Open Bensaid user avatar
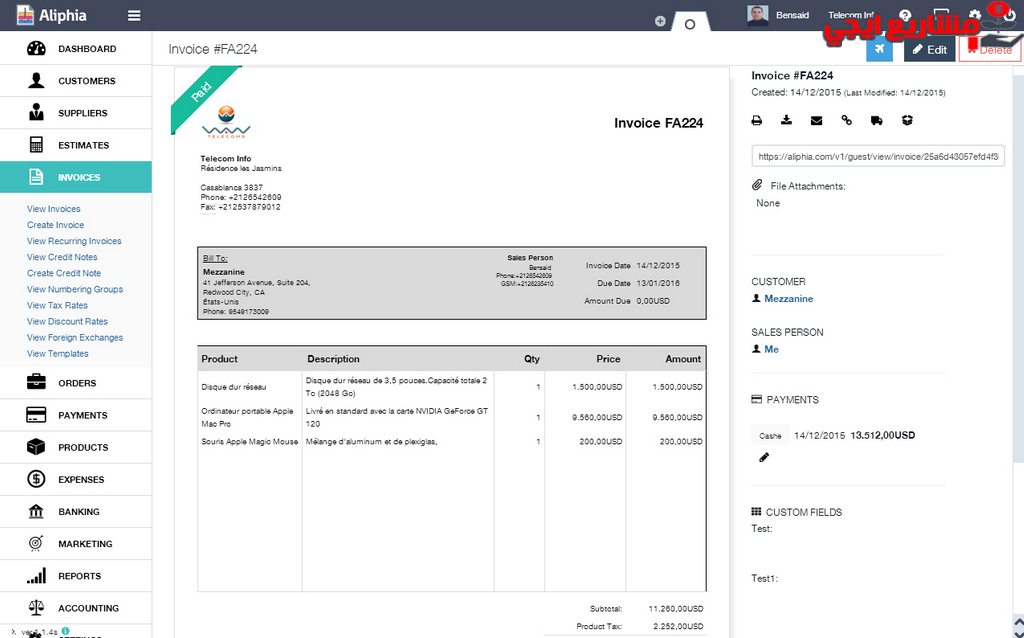The width and height of the screenshot is (1024, 638). (x=758, y=15)
